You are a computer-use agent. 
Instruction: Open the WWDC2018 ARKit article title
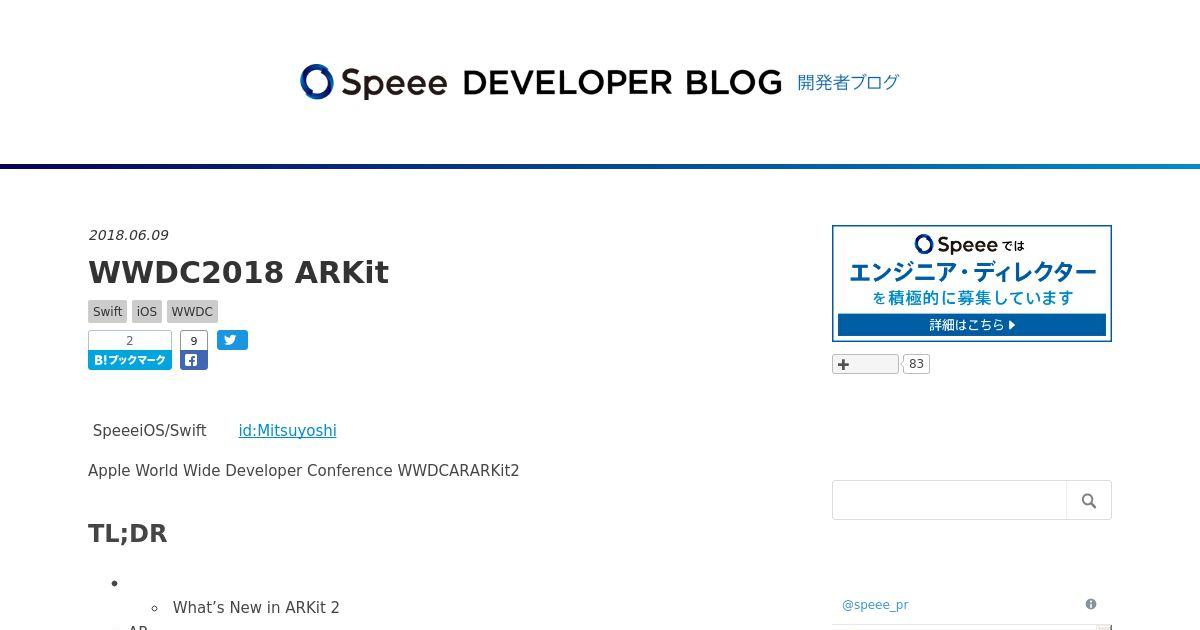click(238, 272)
